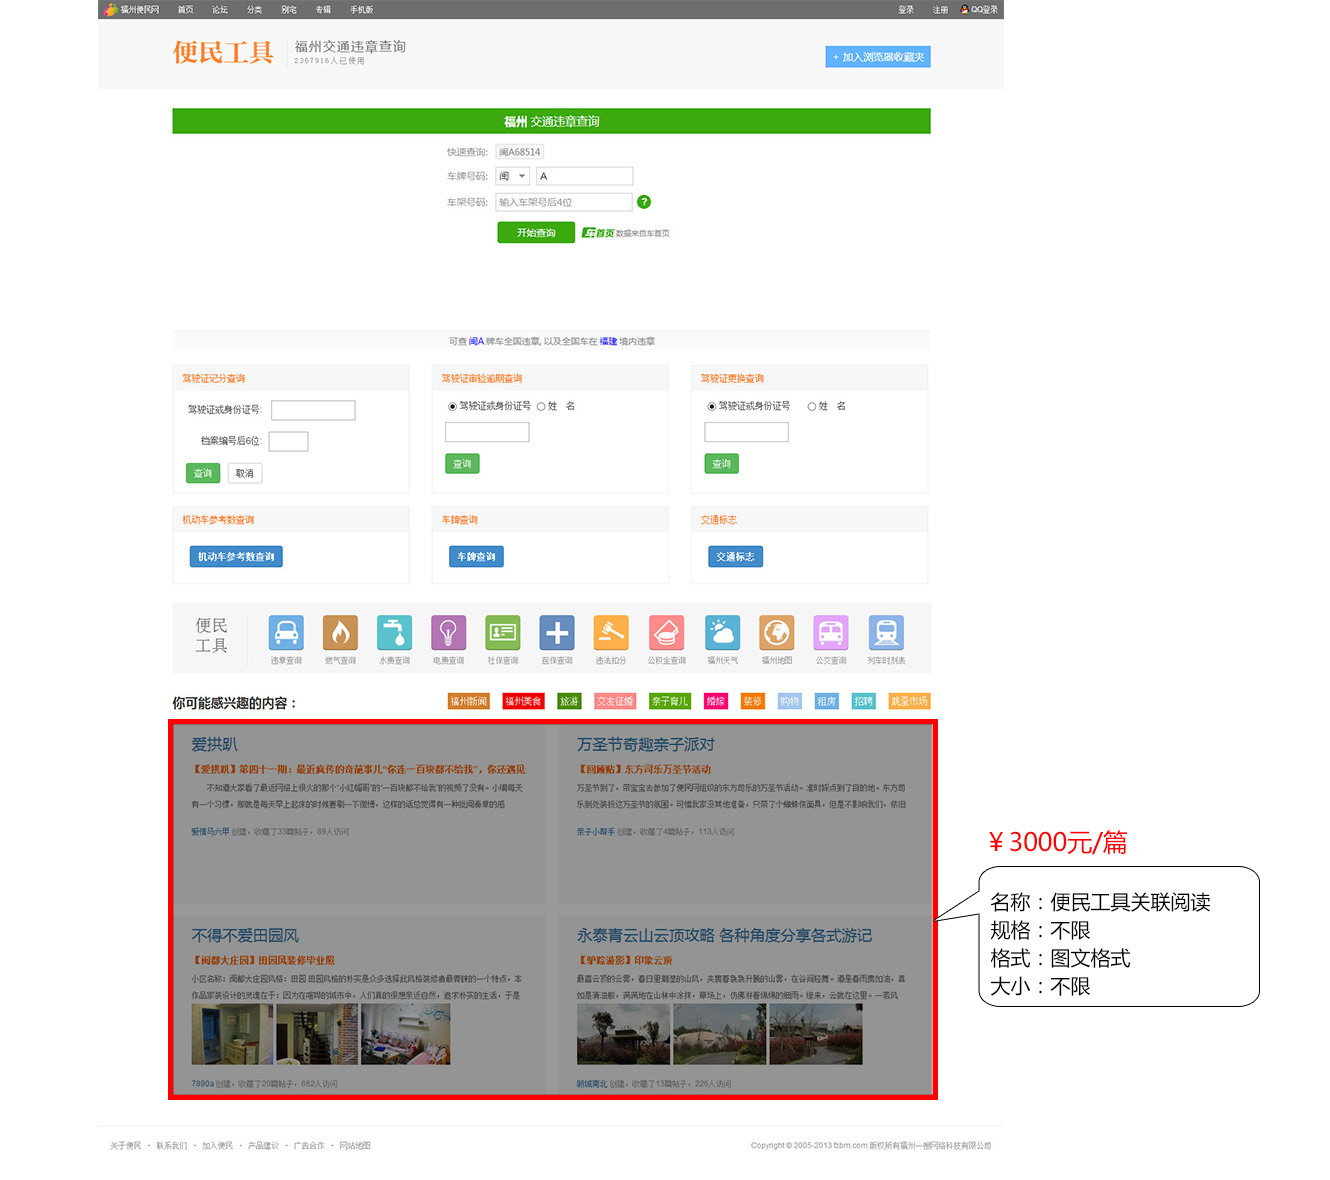1330x1180 pixels.
Task: Select 驾驶证或身份证号 radio in 驾驶证更换查询
Action: 712,407
